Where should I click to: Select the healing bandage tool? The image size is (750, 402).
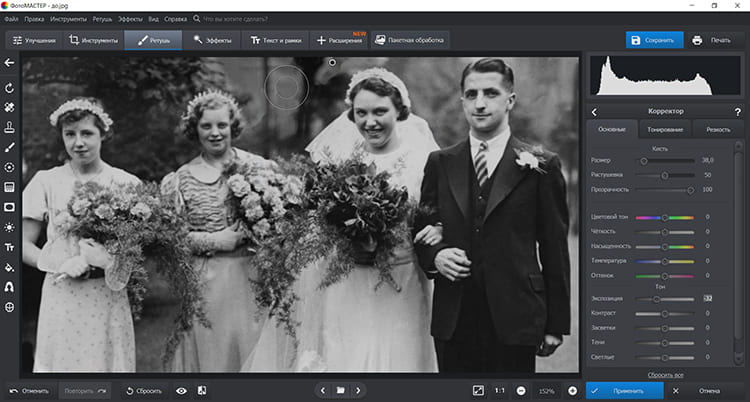10,106
